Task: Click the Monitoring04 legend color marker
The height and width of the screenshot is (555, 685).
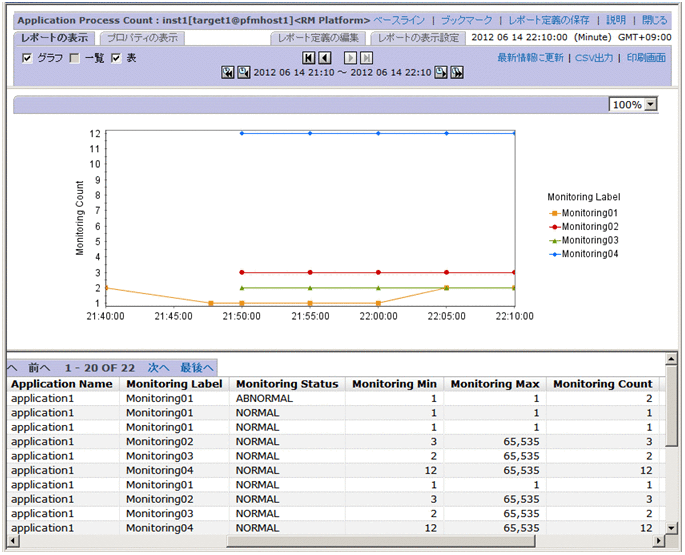Action: [x=554, y=254]
